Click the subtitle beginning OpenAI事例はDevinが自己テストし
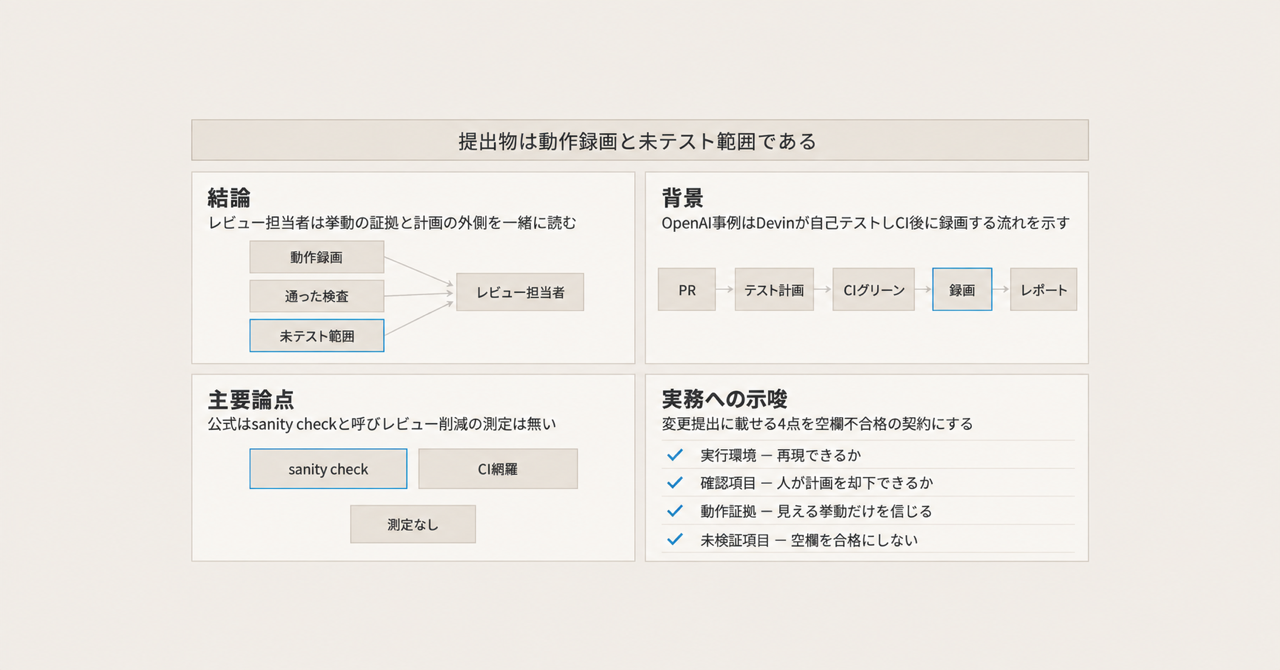This screenshot has height=670, width=1280. coord(866,223)
